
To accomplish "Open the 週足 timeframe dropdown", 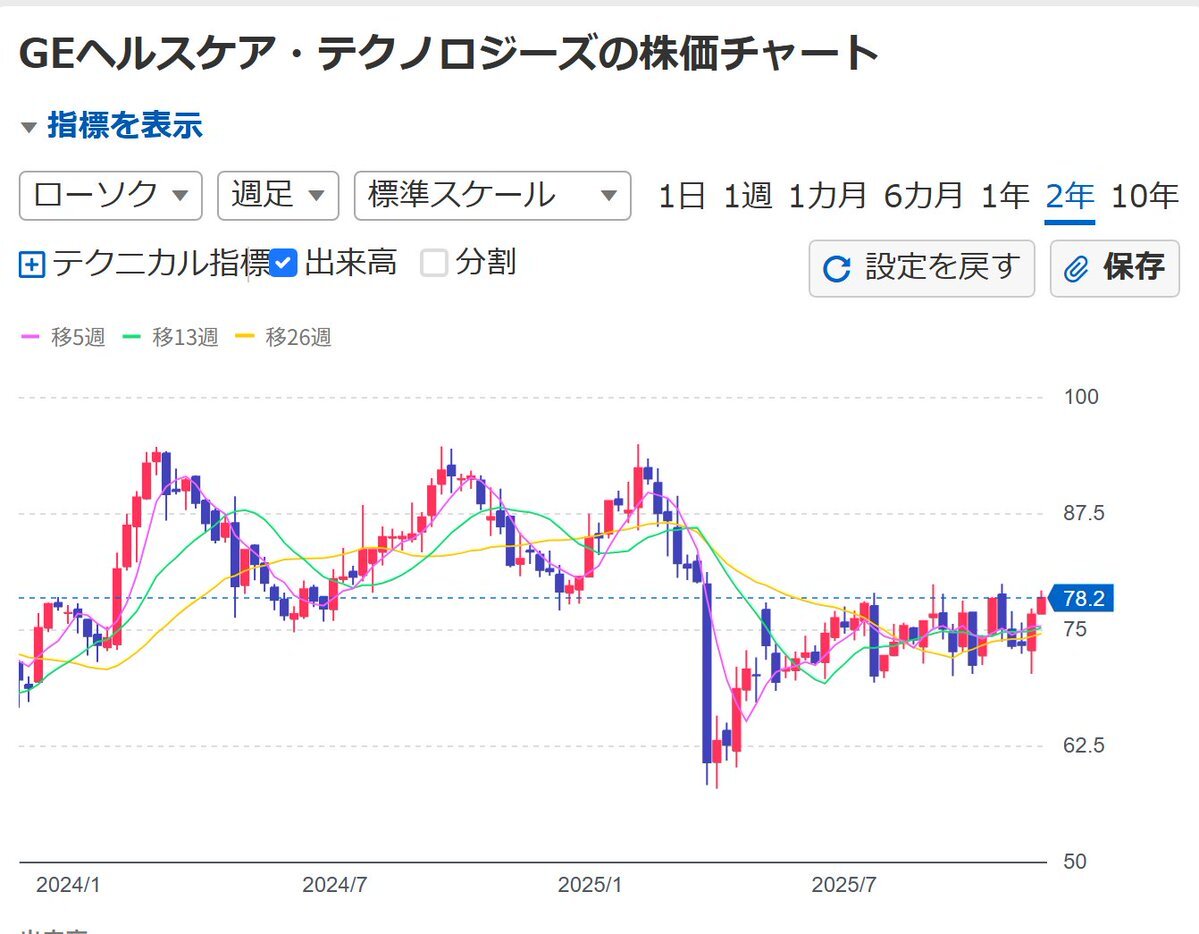I will (x=278, y=196).
